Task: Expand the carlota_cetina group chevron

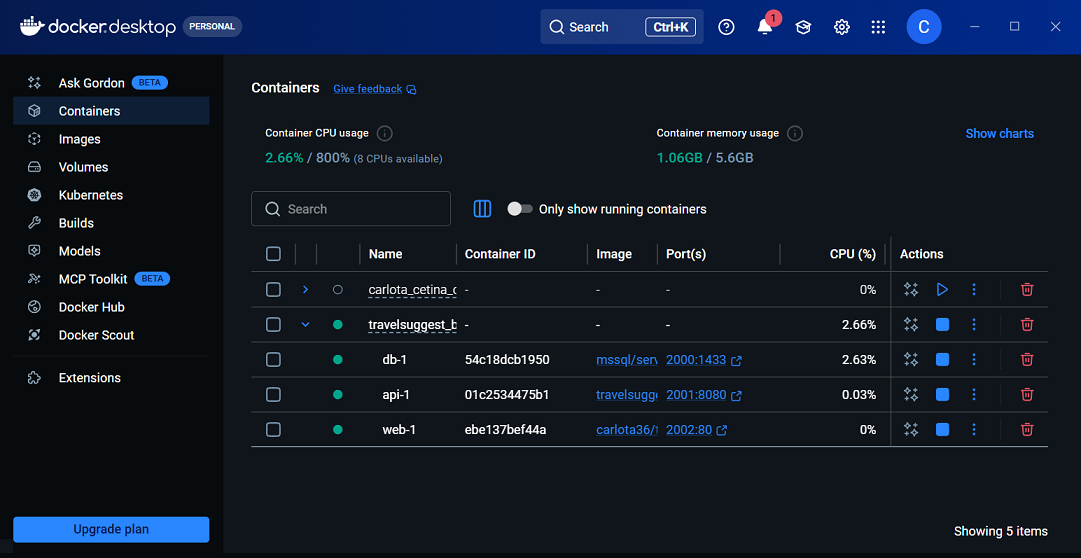Action: pyautogui.click(x=305, y=290)
